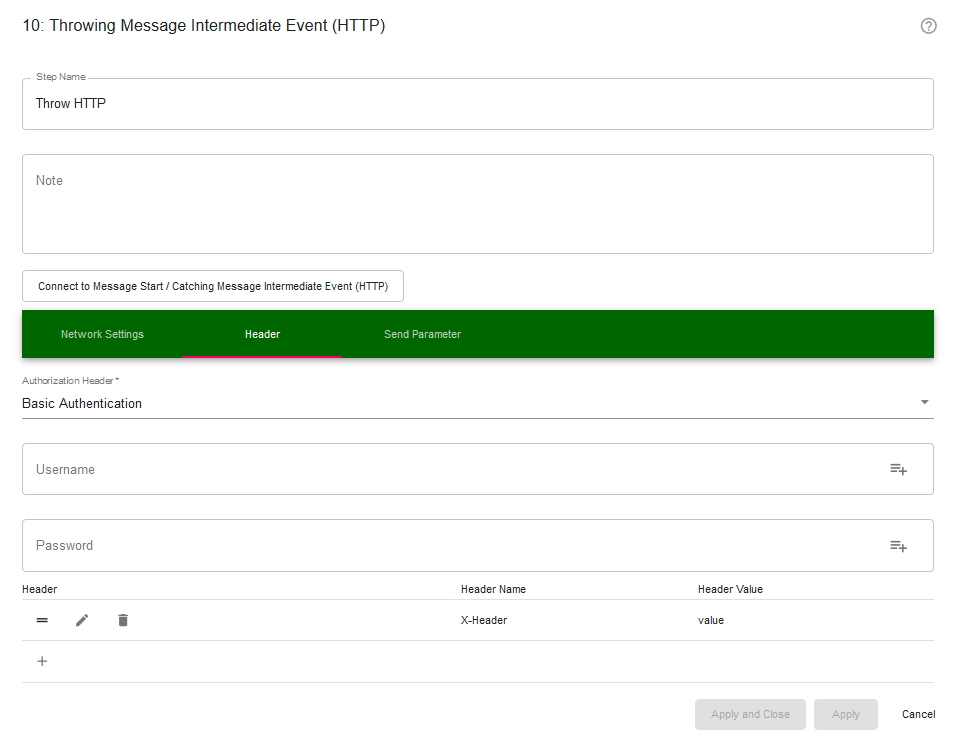This screenshot has width=956, height=736.
Task: Delete the X-Header entry using the trash icon
Action: click(122, 620)
